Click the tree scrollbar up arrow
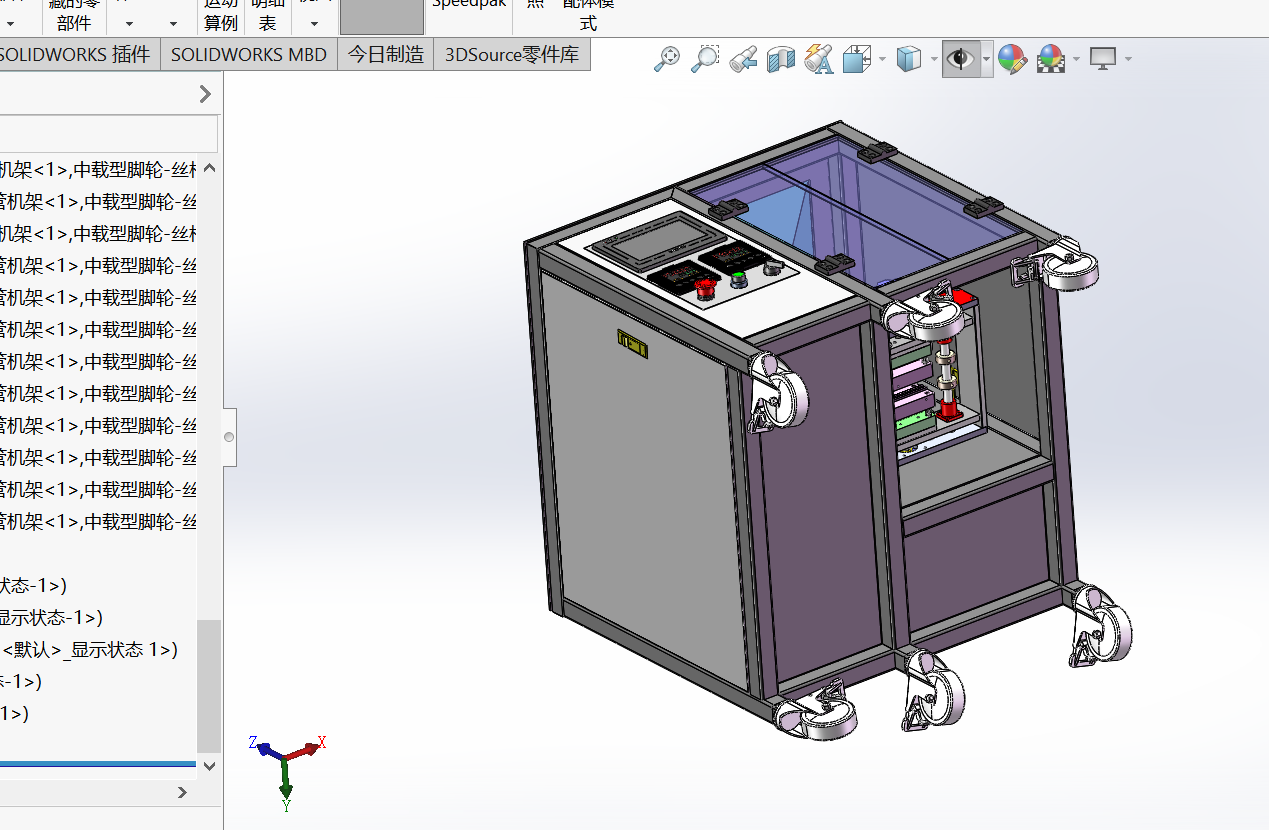This screenshot has width=1269, height=830. (x=209, y=168)
